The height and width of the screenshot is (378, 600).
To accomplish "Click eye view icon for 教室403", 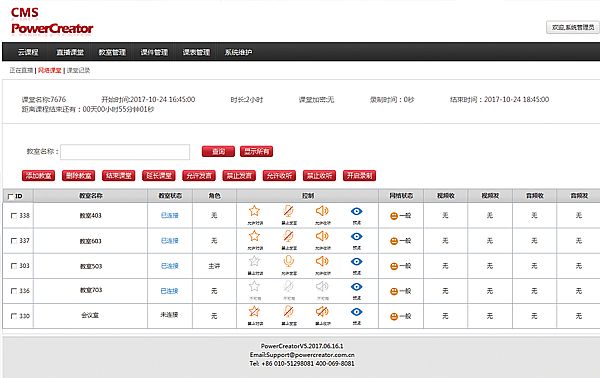I will (356, 211).
